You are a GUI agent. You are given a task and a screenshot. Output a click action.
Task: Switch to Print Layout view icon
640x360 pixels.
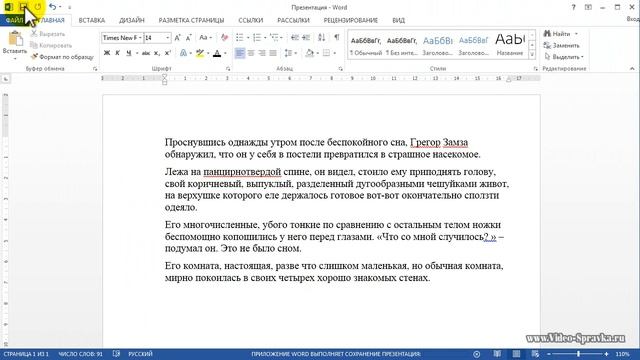pyautogui.click(x=516, y=354)
